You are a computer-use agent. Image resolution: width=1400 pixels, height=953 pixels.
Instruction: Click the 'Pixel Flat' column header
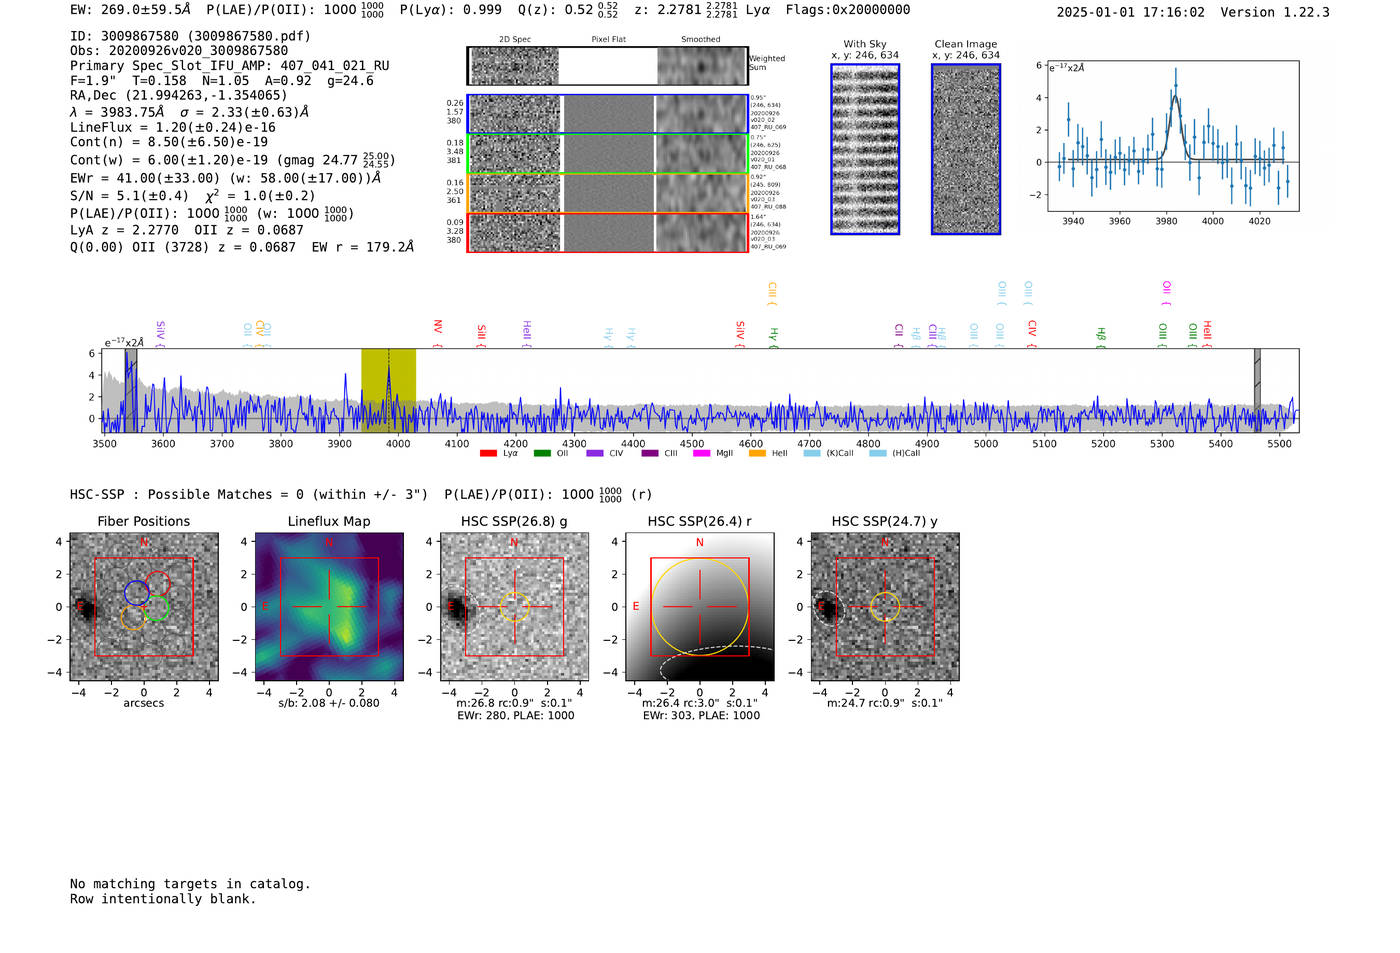[608, 40]
